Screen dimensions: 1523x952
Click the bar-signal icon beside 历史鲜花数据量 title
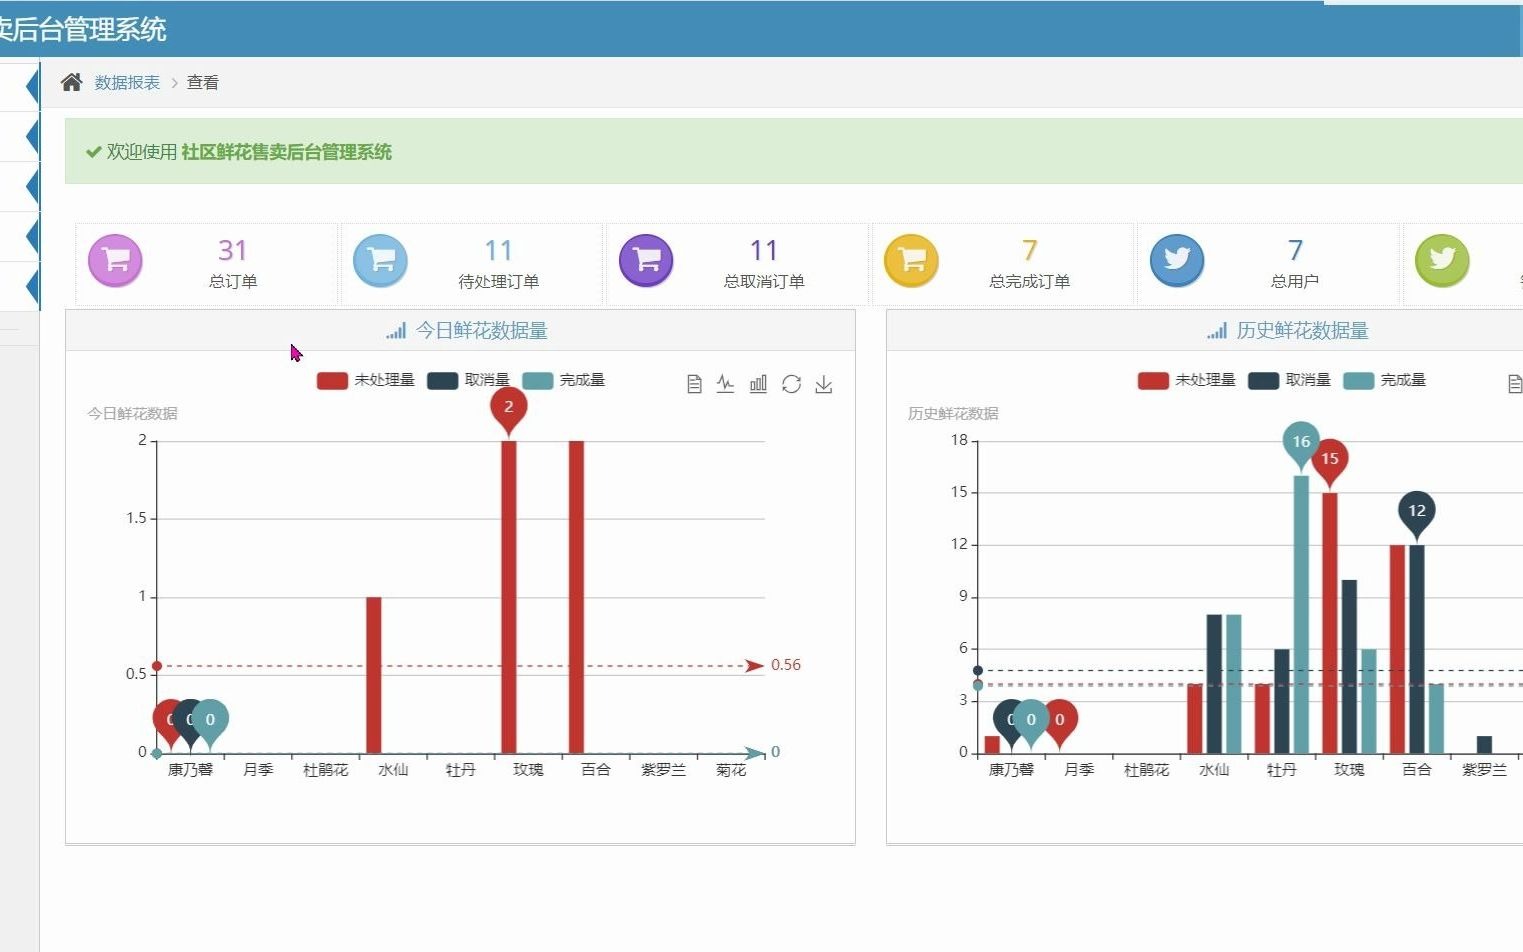[x=1217, y=331]
